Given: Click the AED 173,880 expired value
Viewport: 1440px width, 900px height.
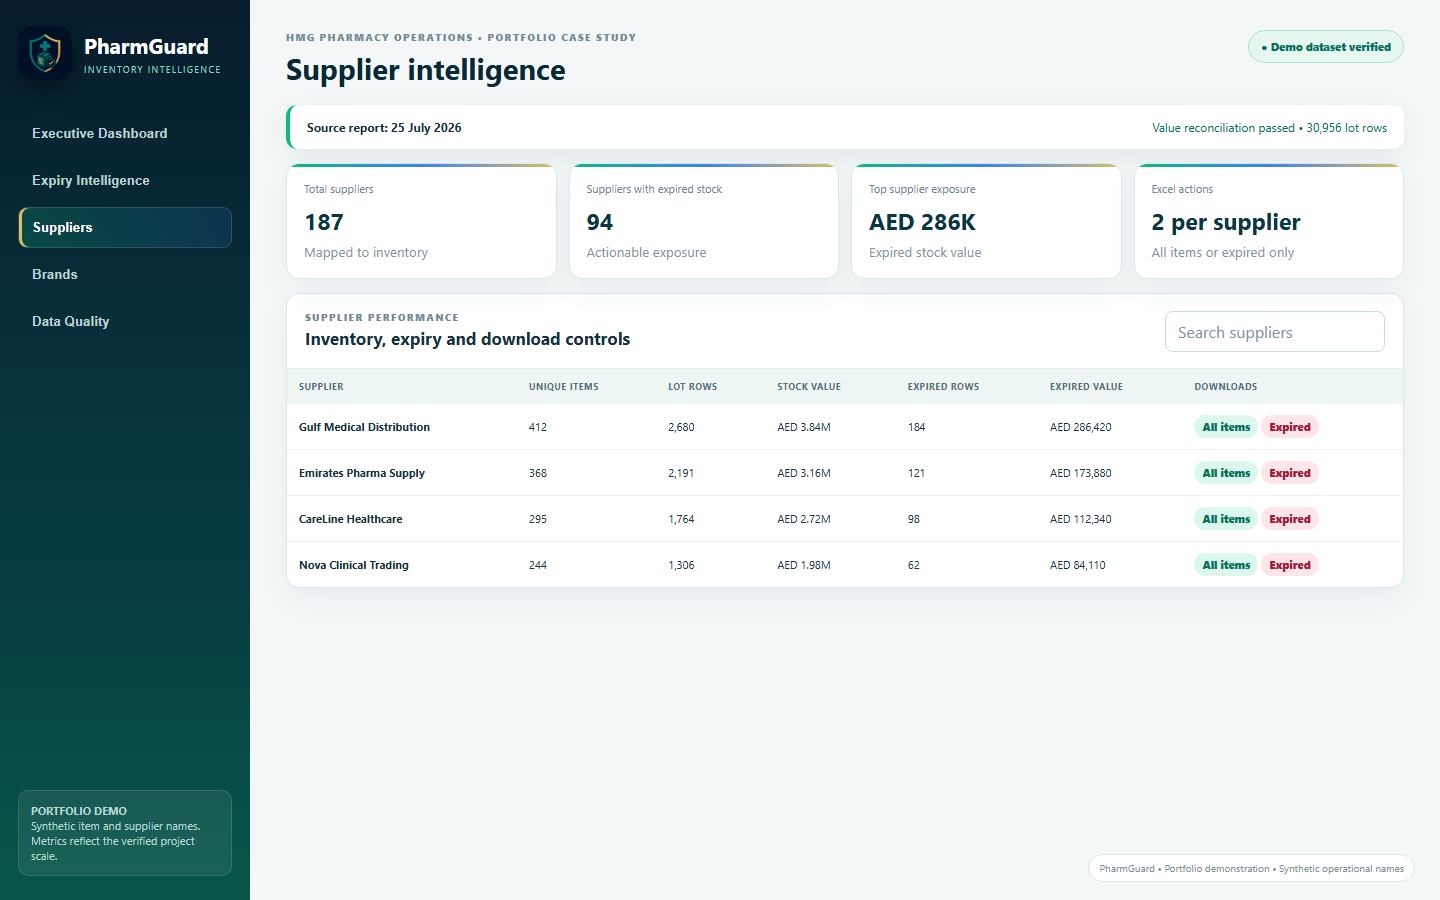Looking at the screenshot, I should pos(1081,473).
